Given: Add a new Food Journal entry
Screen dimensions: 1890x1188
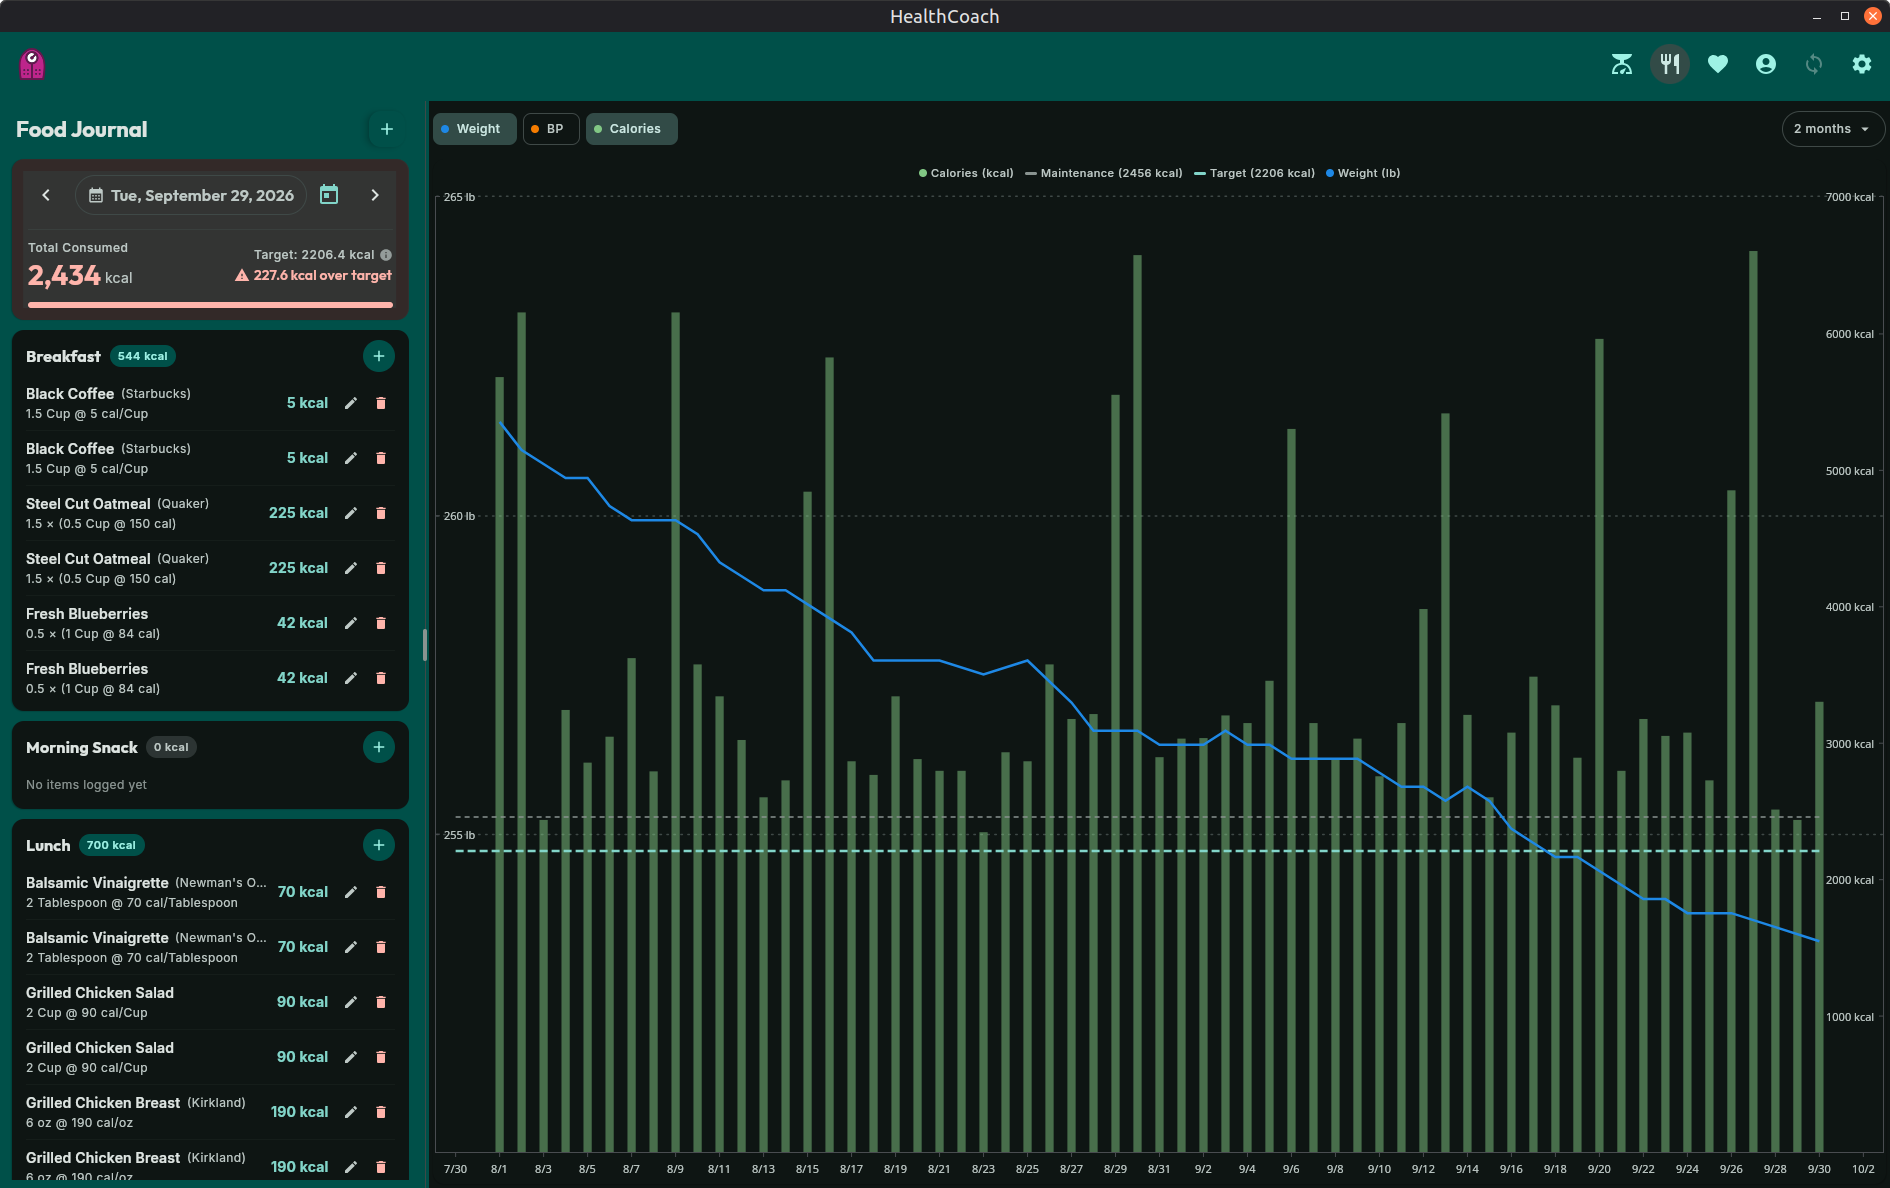Looking at the screenshot, I should pyautogui.click(x=387, y=129).
